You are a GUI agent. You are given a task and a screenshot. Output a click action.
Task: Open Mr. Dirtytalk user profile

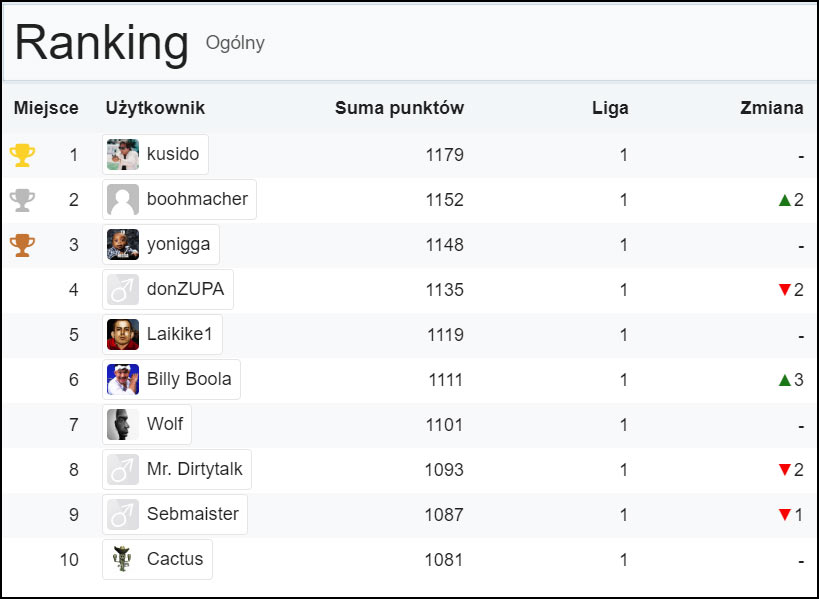(177, 469)
